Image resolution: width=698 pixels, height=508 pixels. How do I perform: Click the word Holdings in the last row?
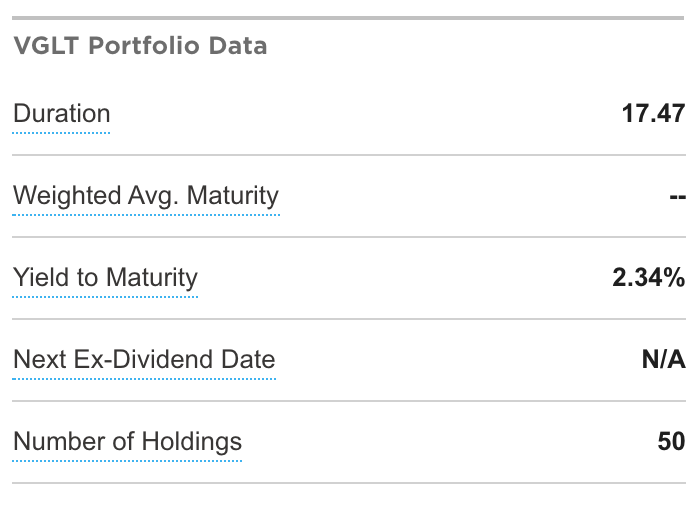(x=192, y=442)
